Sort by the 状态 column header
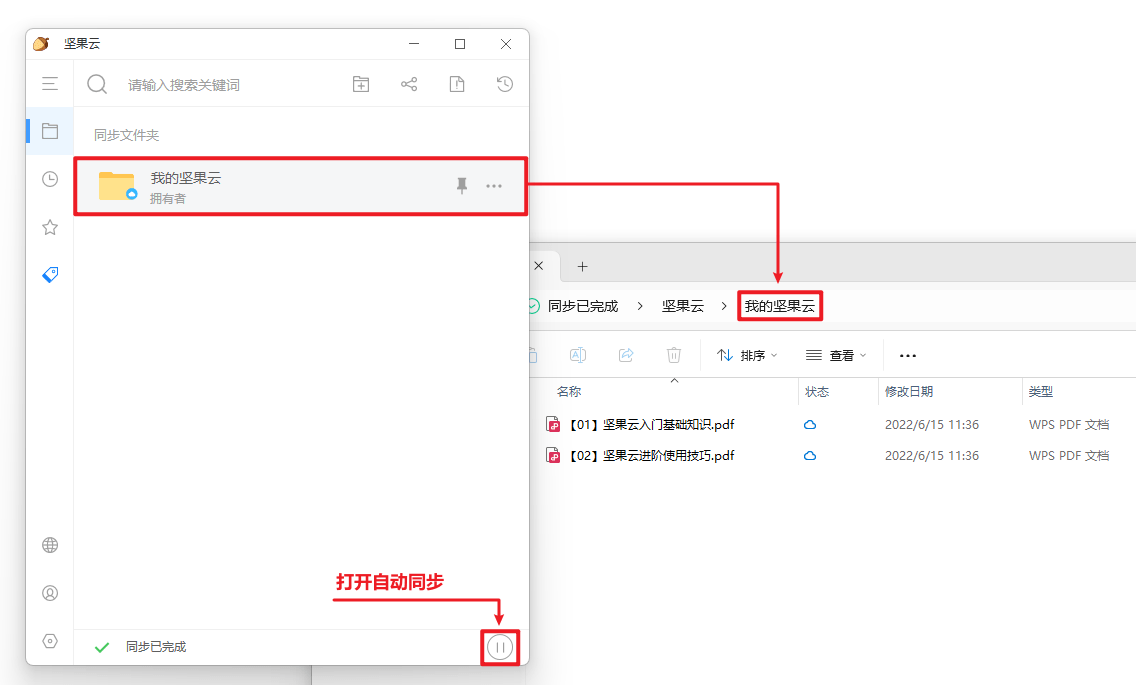 pyautogui.click(x=816, y=391)
